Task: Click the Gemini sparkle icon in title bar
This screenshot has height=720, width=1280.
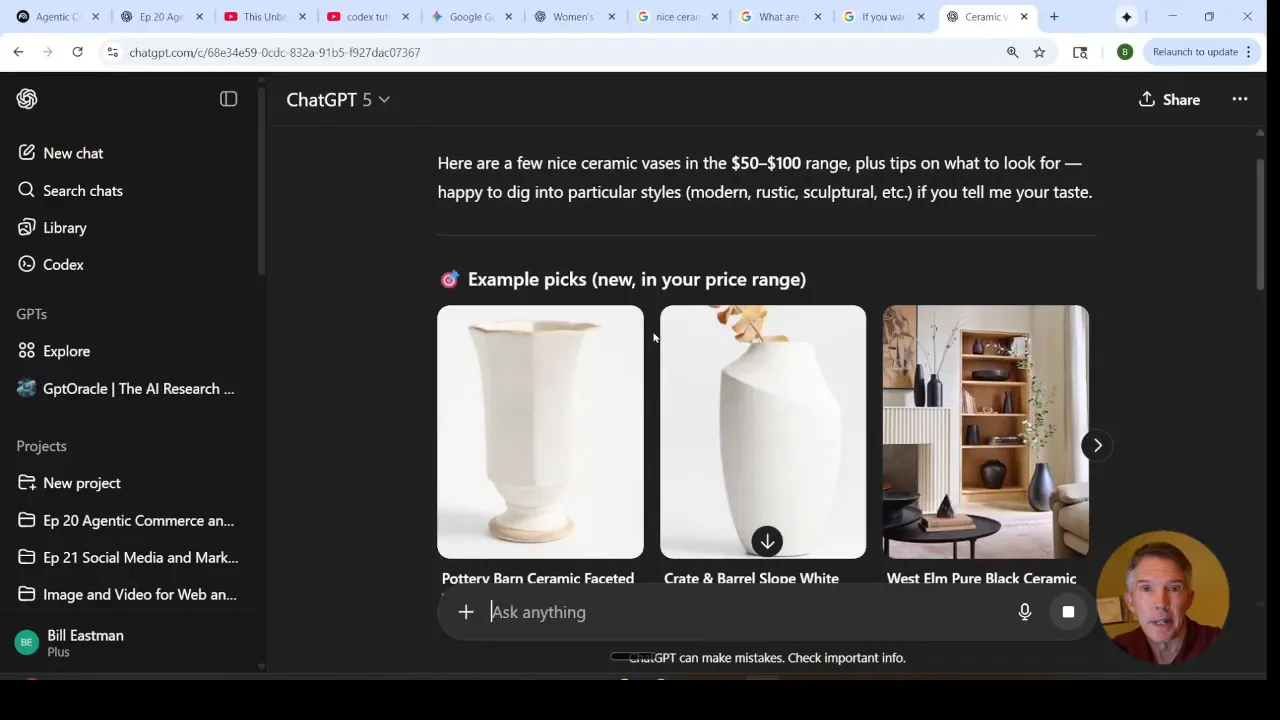Action: click(x=1126, y=17)
